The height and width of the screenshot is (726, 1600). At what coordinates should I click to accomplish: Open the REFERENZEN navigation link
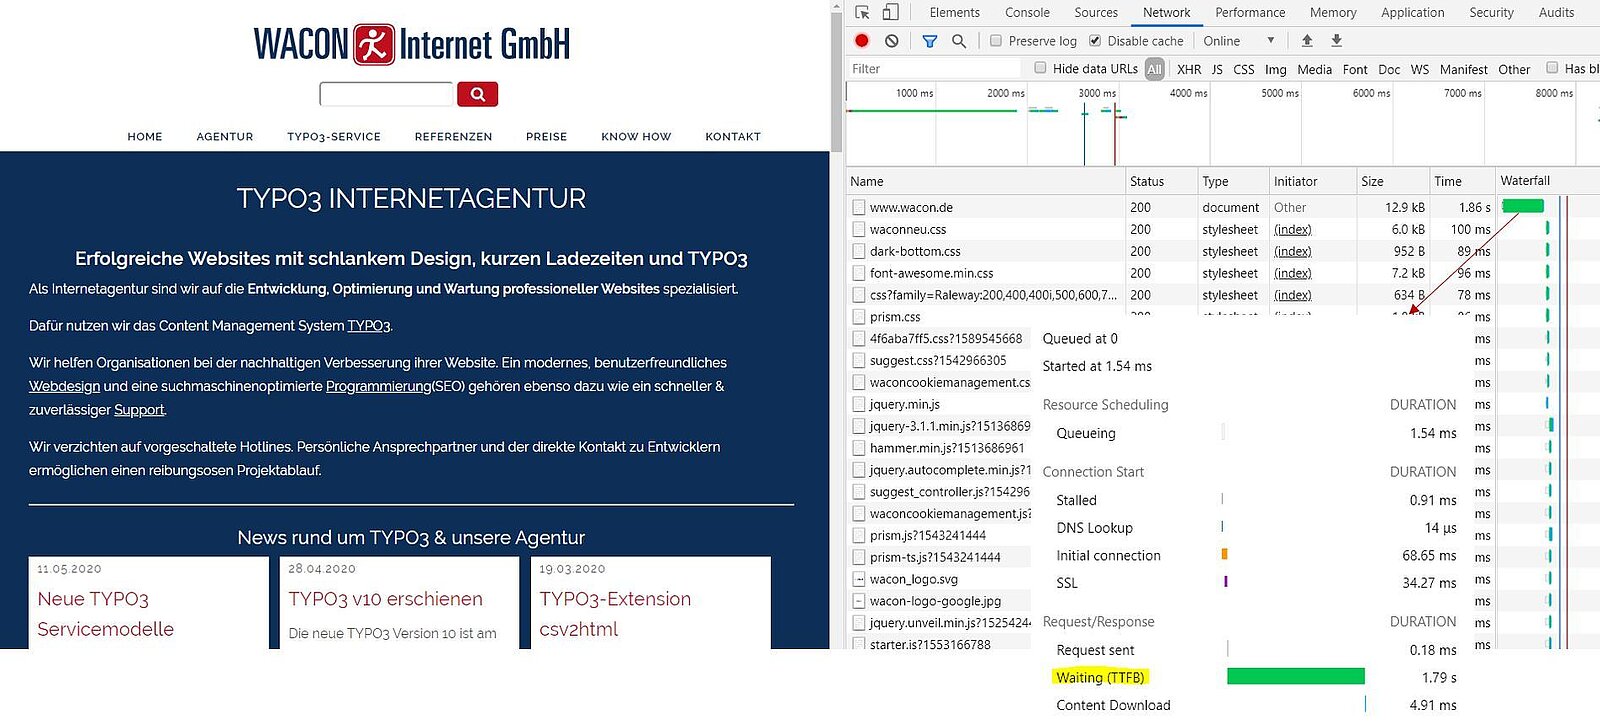[453, 137]
